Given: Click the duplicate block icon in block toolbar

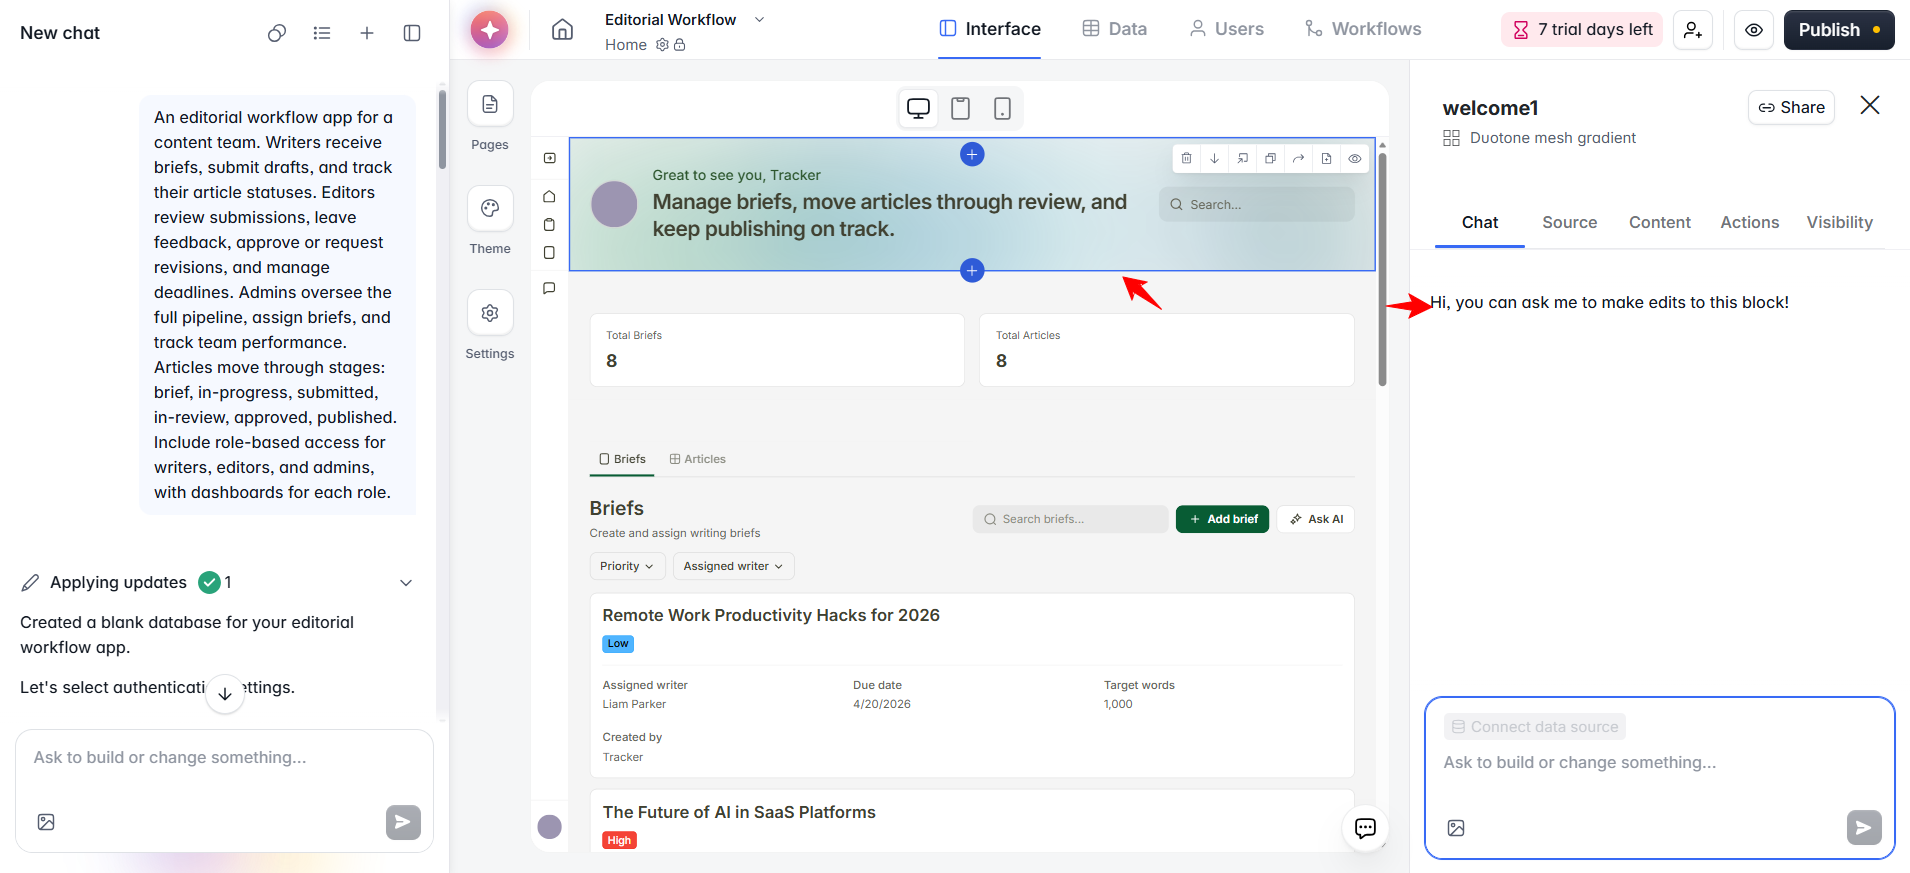Looking at the screenshot, I should [x=1270, y=158].
